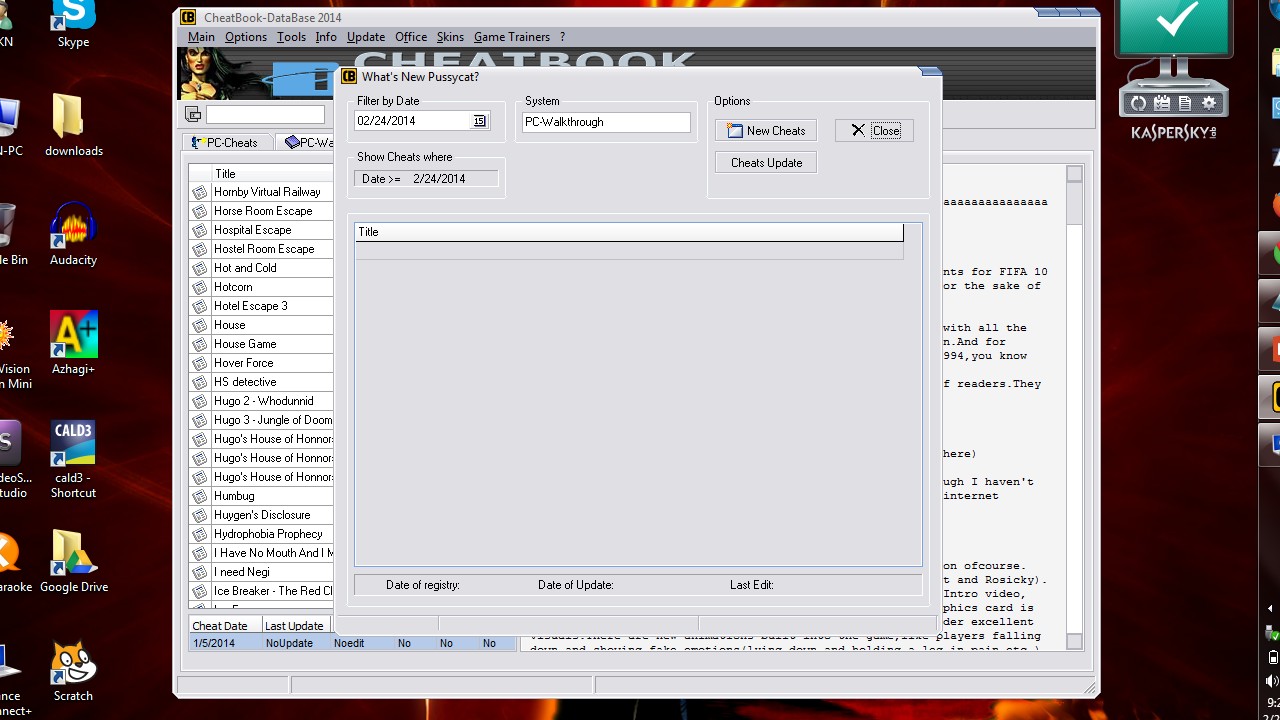Viewport: 1280px width, 720px height.
Task: Click the Cheats Update button
Action: (x=766, y=163)
